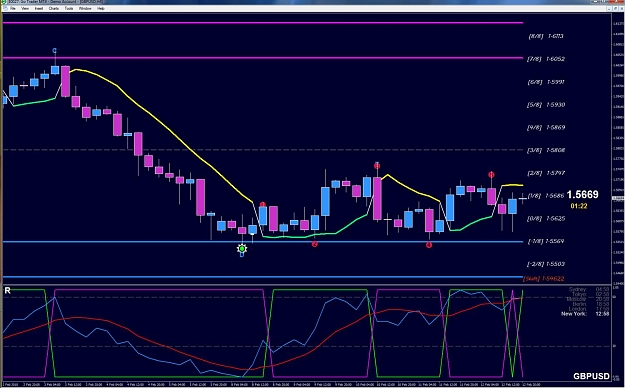This screenshot has width=625, height=388.
Task: Select the [1/8] 1.5686 level label
Action: (546, 196)
